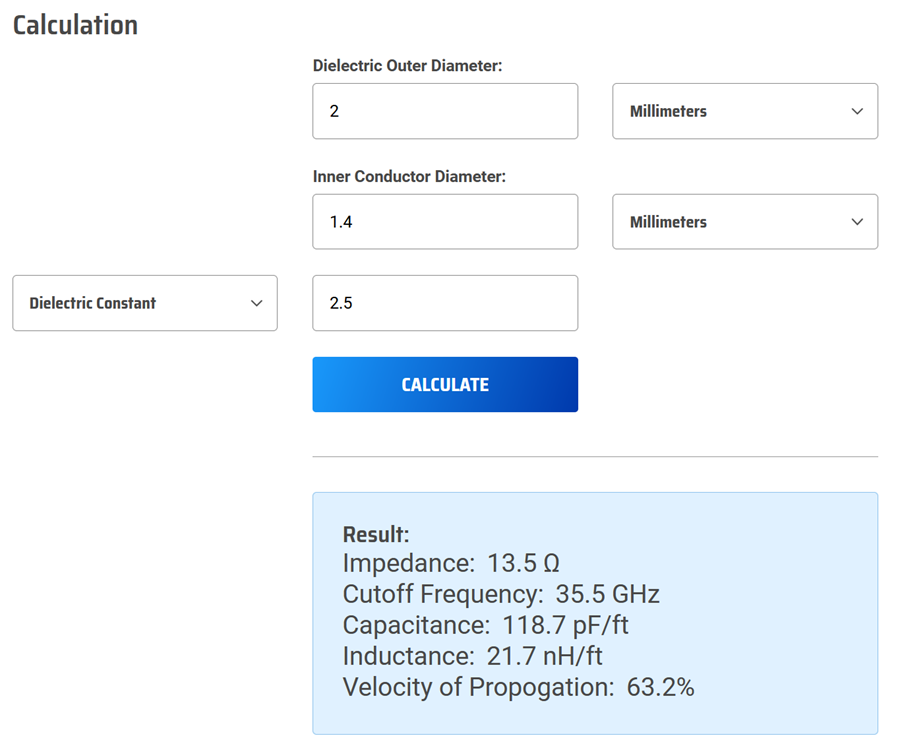900x740 pixels.
Task: Click the Dielectric Outer Diameter input field
Action: pyautogui.click(x=445, y=111)
